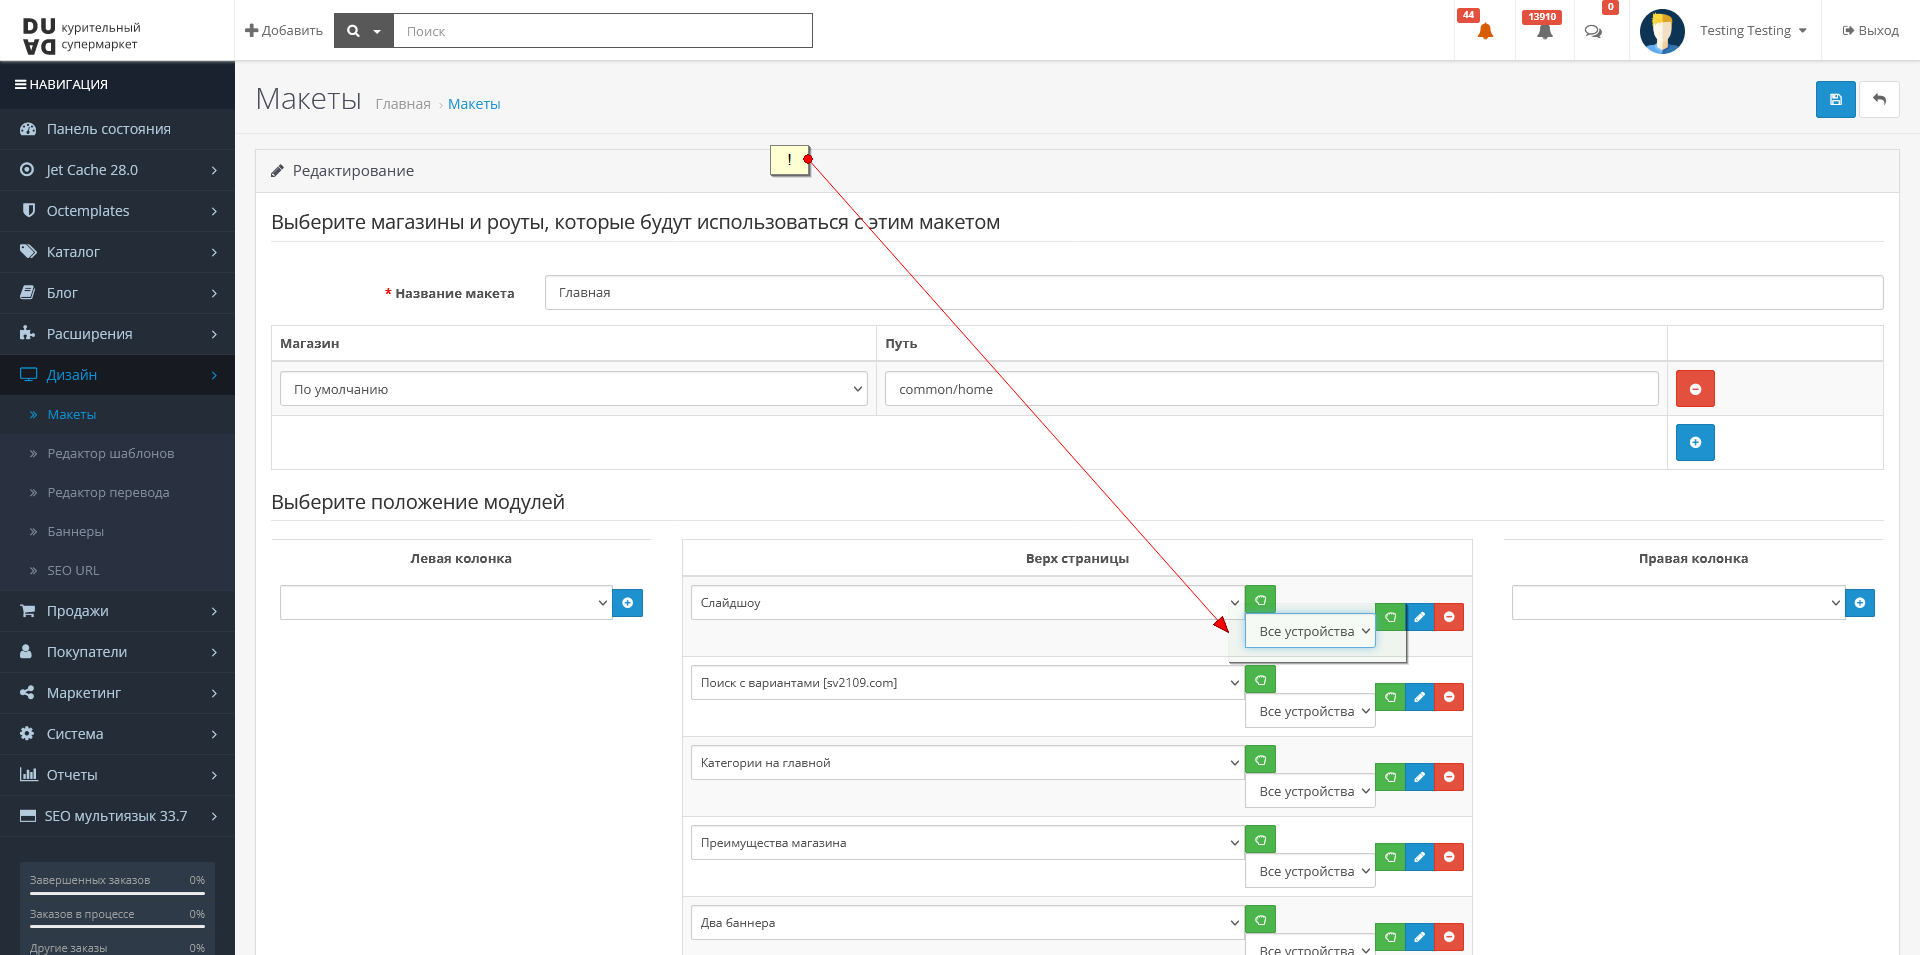Image resolution: width=1920 pixels, height=955 pixels.
Task: Open the grey bell with 13910 badge
Action: 1545,31
